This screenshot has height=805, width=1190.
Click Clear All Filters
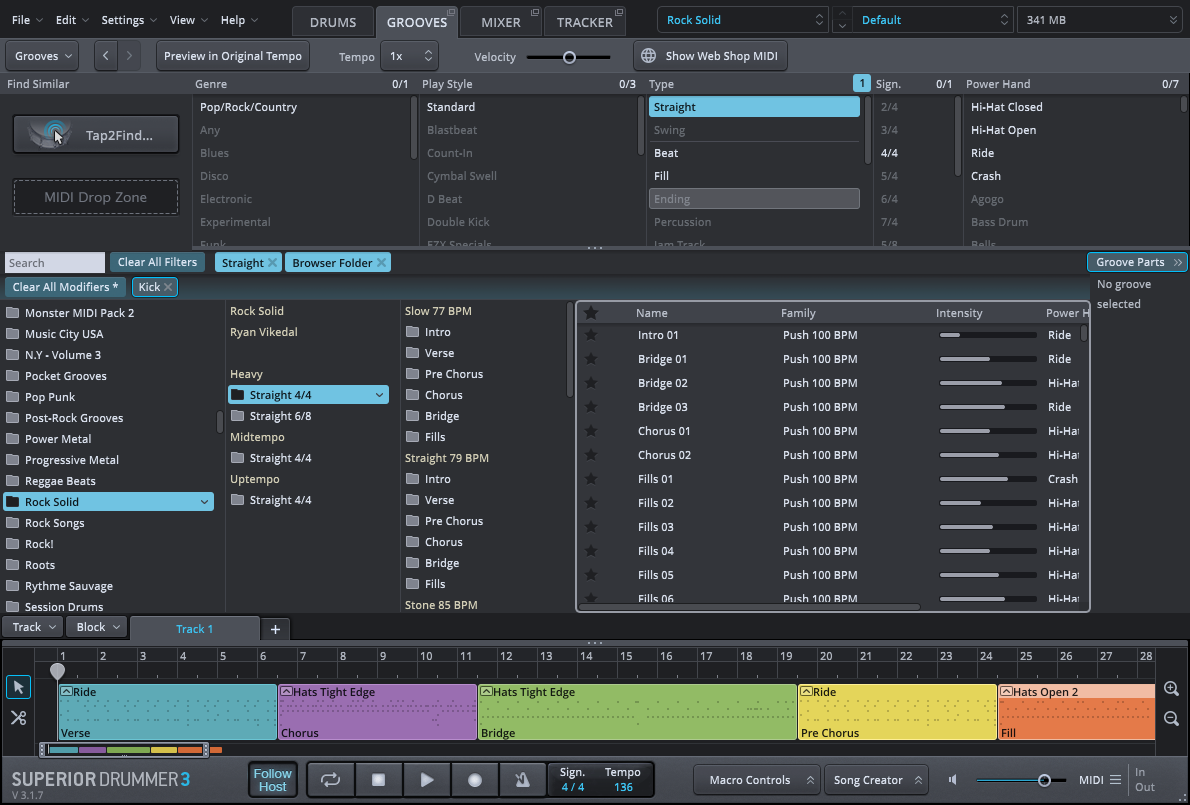click(157, 262)
